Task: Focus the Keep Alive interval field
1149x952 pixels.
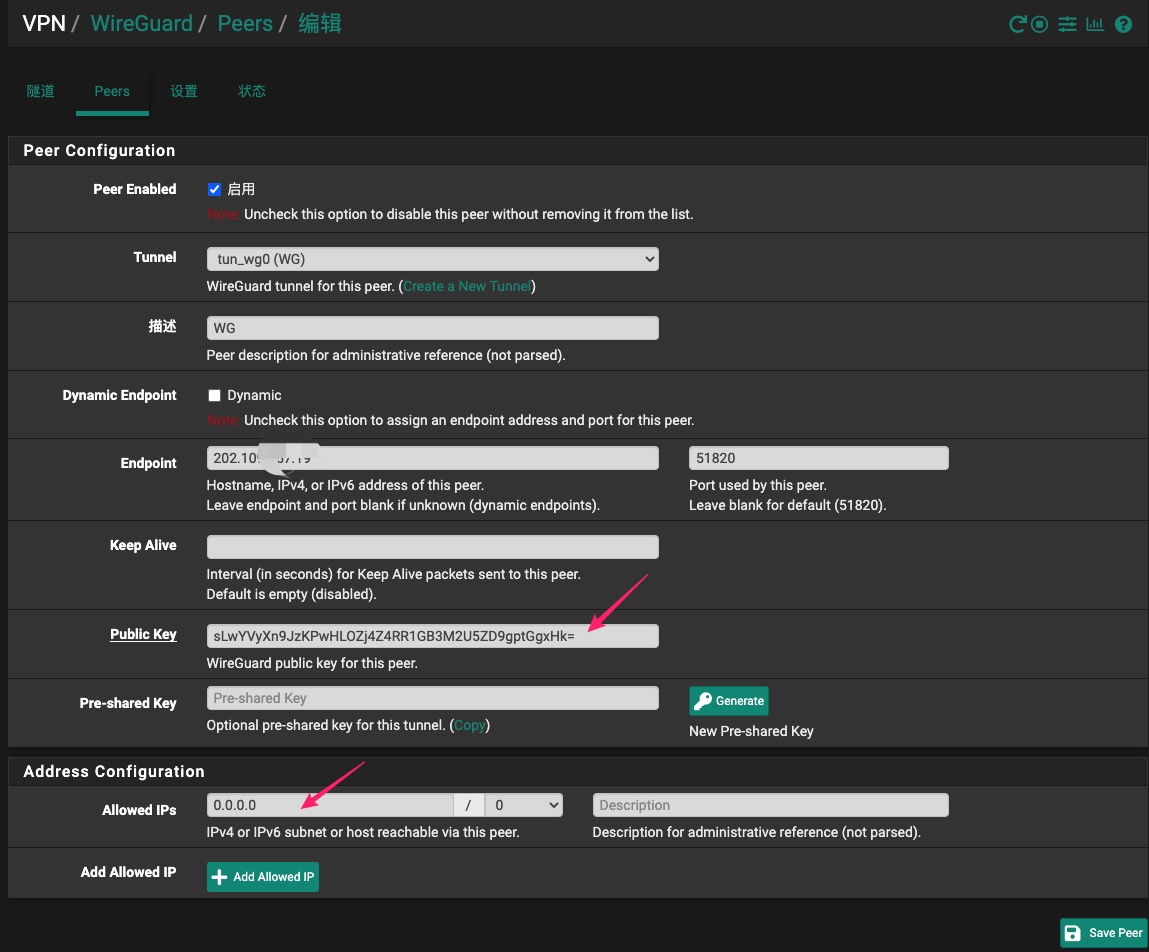Action: click(432, 547)
